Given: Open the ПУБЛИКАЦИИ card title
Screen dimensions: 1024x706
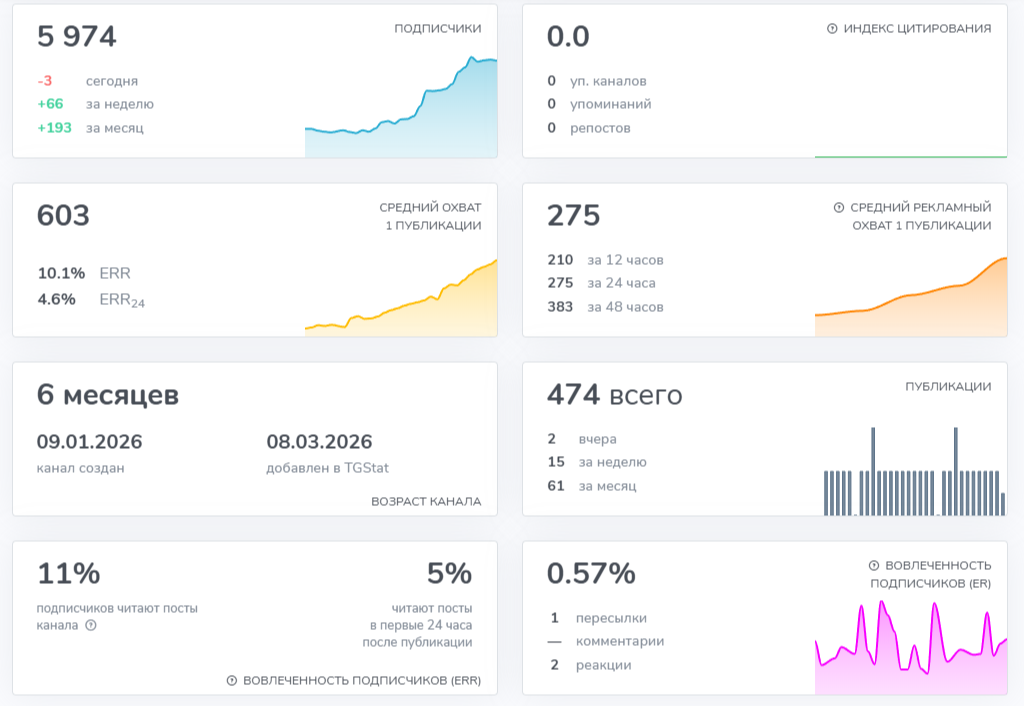Looking at the screenshot, I should [948, 387].
